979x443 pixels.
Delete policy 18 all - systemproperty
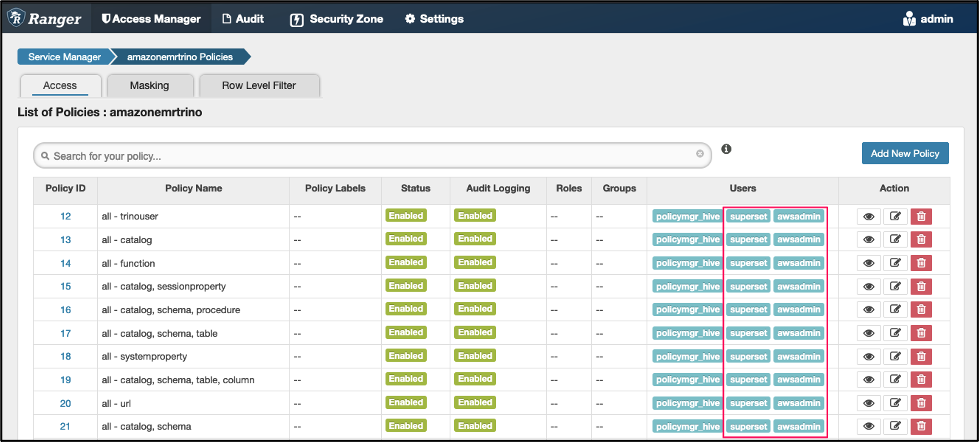(921, 356)
